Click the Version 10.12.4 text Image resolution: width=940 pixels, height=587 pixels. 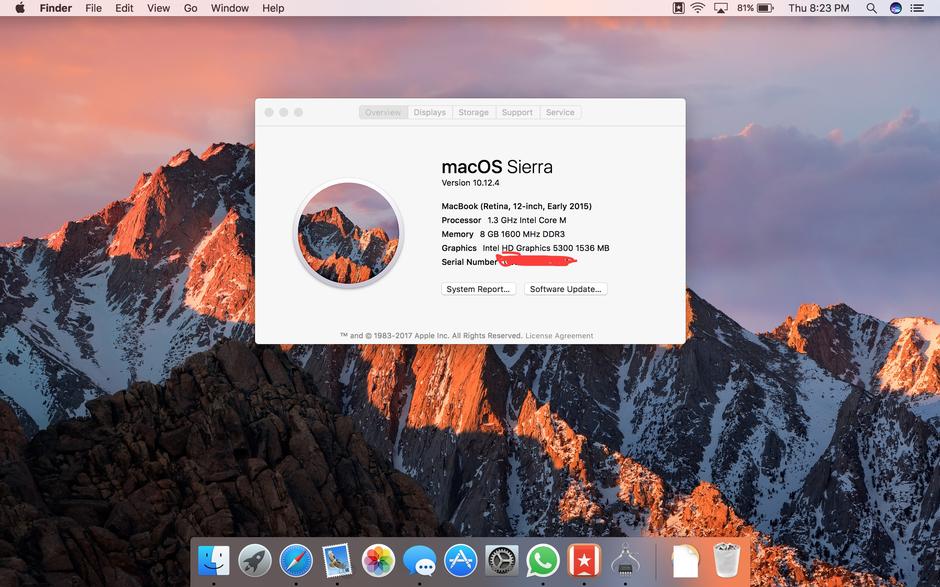click(x=470, y=183)
